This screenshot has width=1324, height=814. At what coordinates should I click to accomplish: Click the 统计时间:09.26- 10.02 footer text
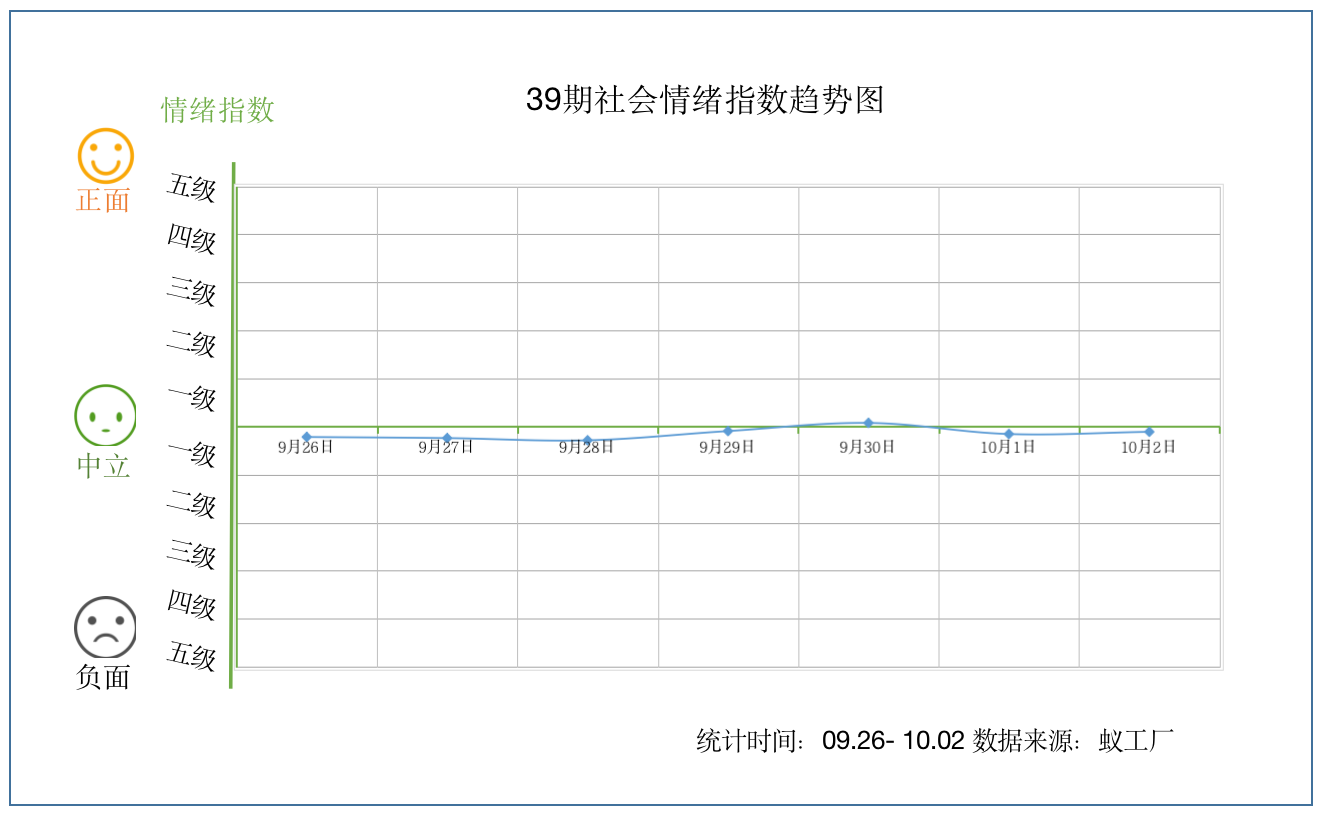click(x=830, y=741)
